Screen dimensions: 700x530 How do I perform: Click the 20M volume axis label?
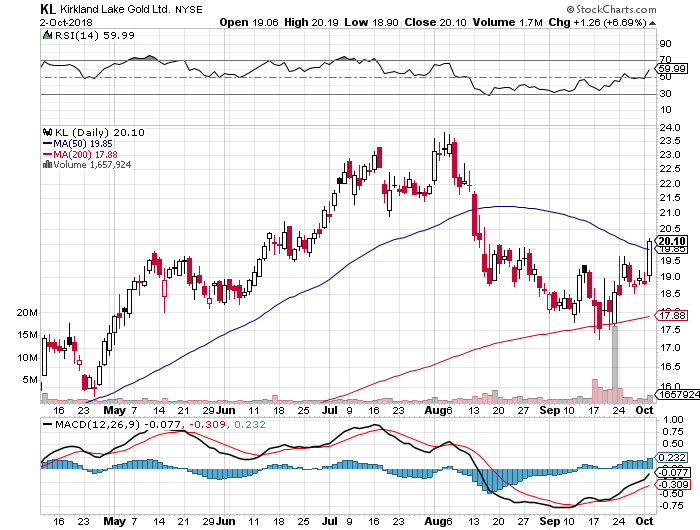(x=27, y=313)
